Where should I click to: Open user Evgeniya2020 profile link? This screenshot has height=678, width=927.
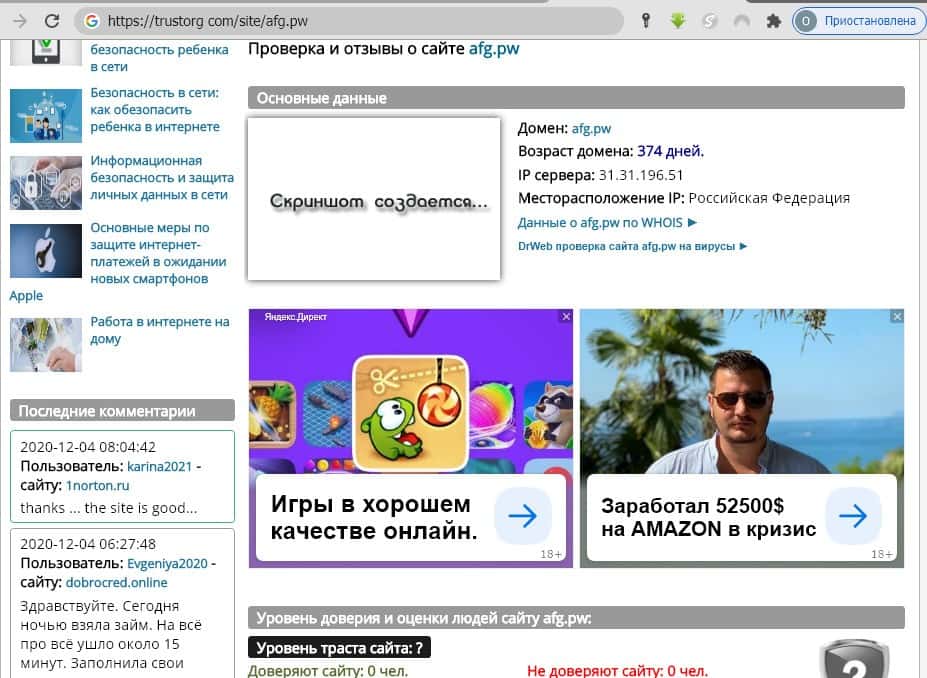(167, 563)
